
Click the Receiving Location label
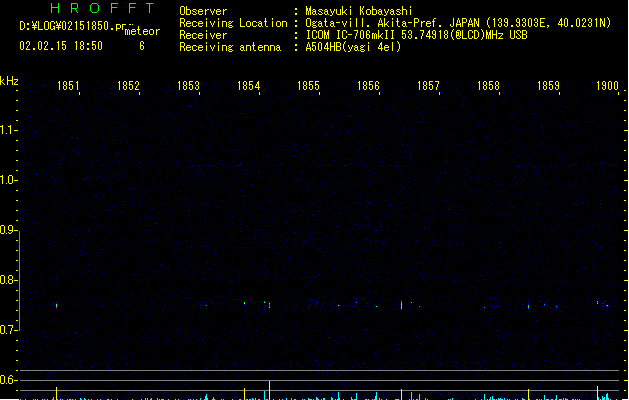233,23
